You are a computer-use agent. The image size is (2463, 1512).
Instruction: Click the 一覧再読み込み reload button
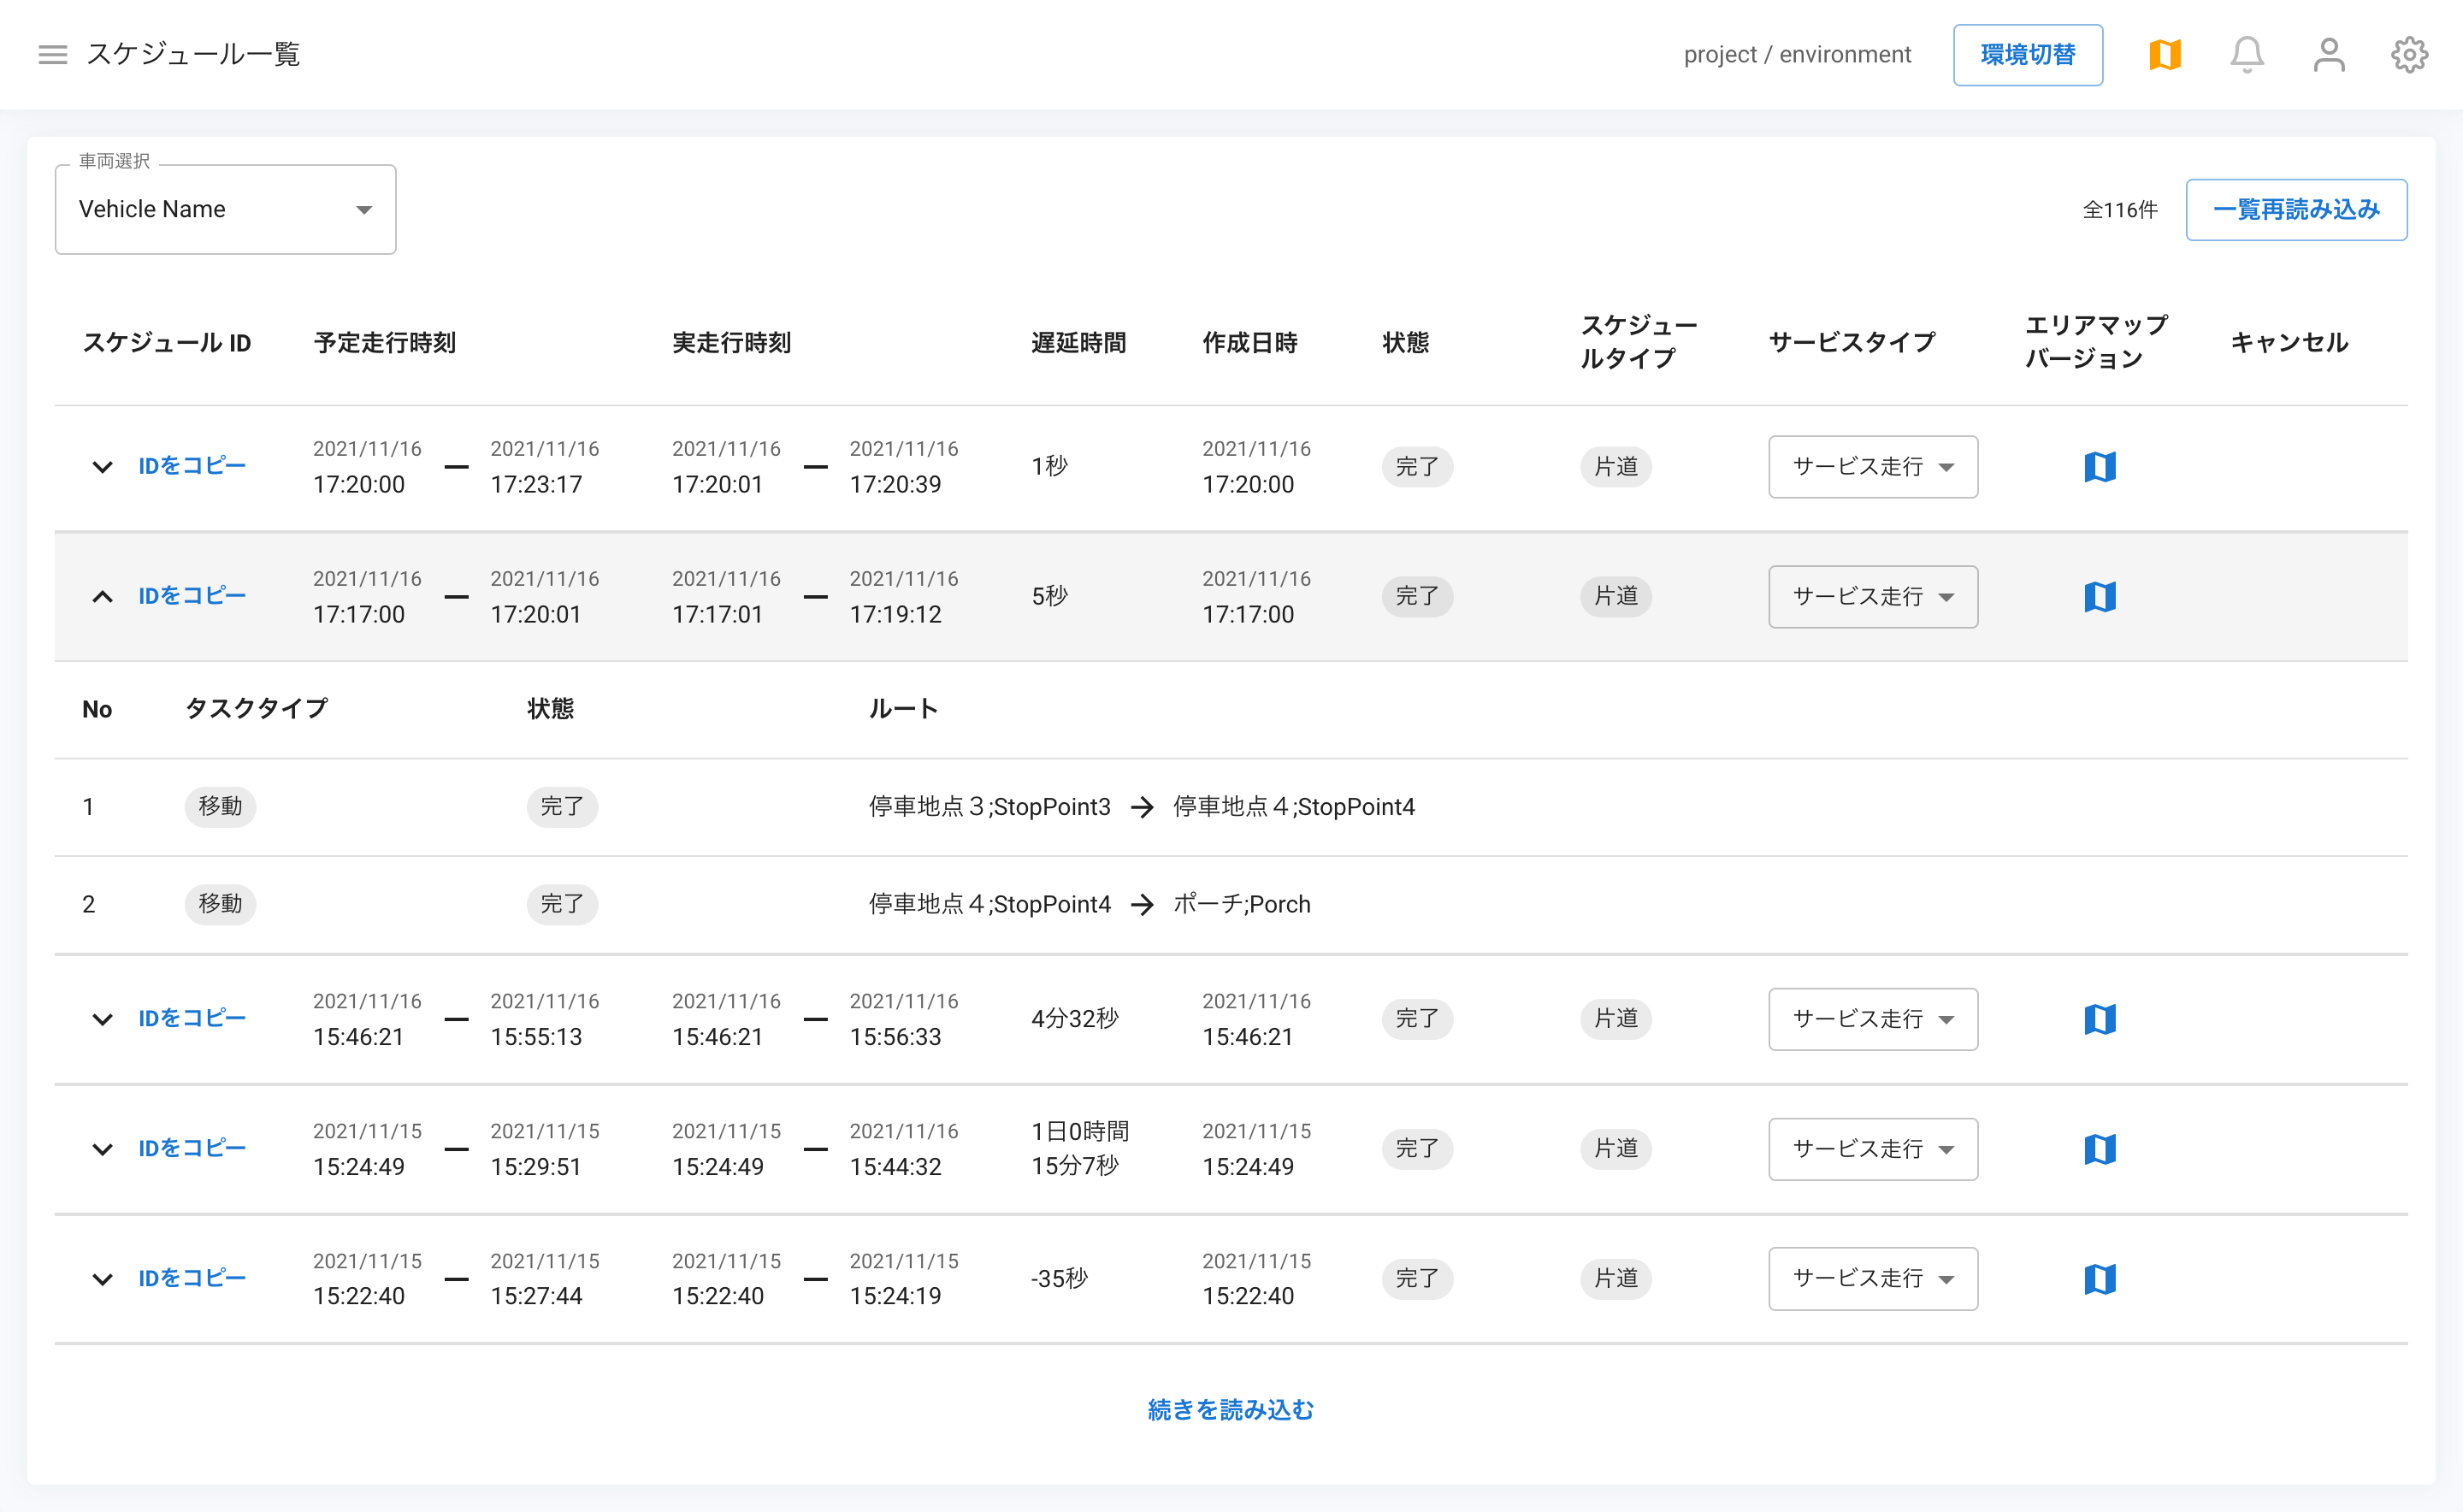click(2295, 209)
